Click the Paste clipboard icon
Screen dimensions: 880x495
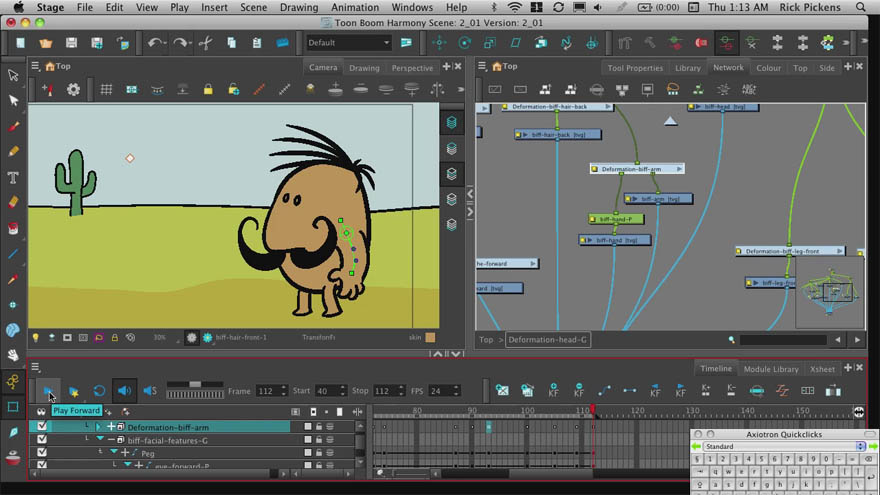point(256,43)
